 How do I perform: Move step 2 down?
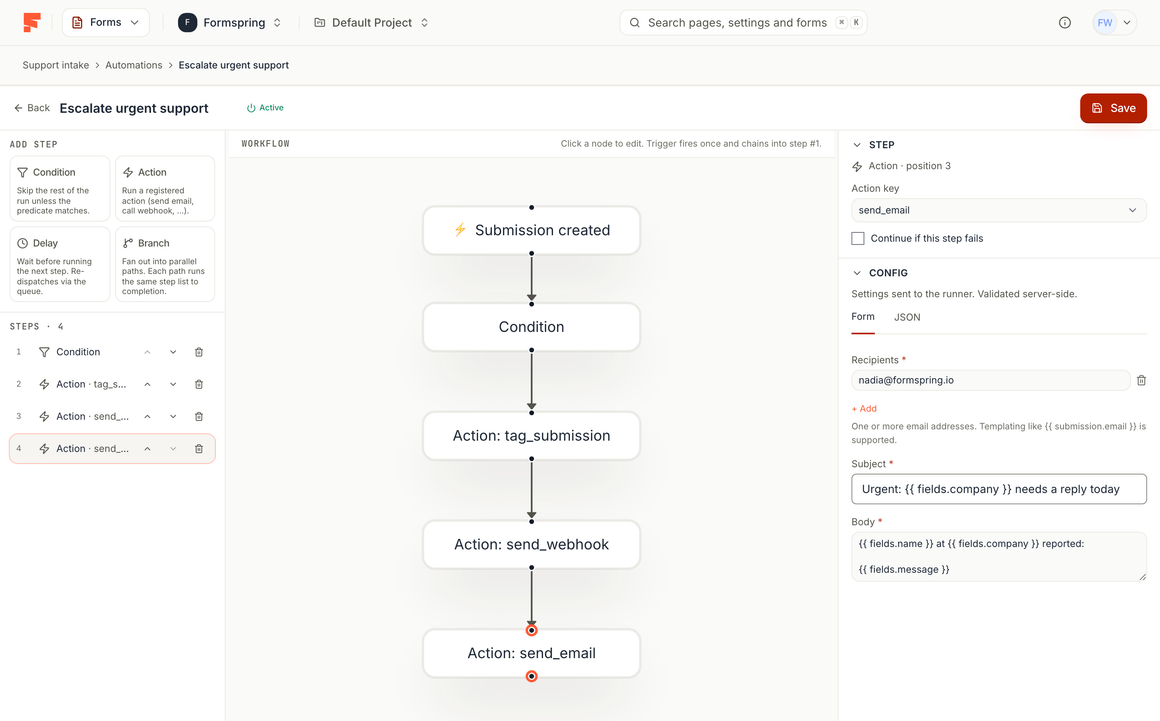pos(173,385)
